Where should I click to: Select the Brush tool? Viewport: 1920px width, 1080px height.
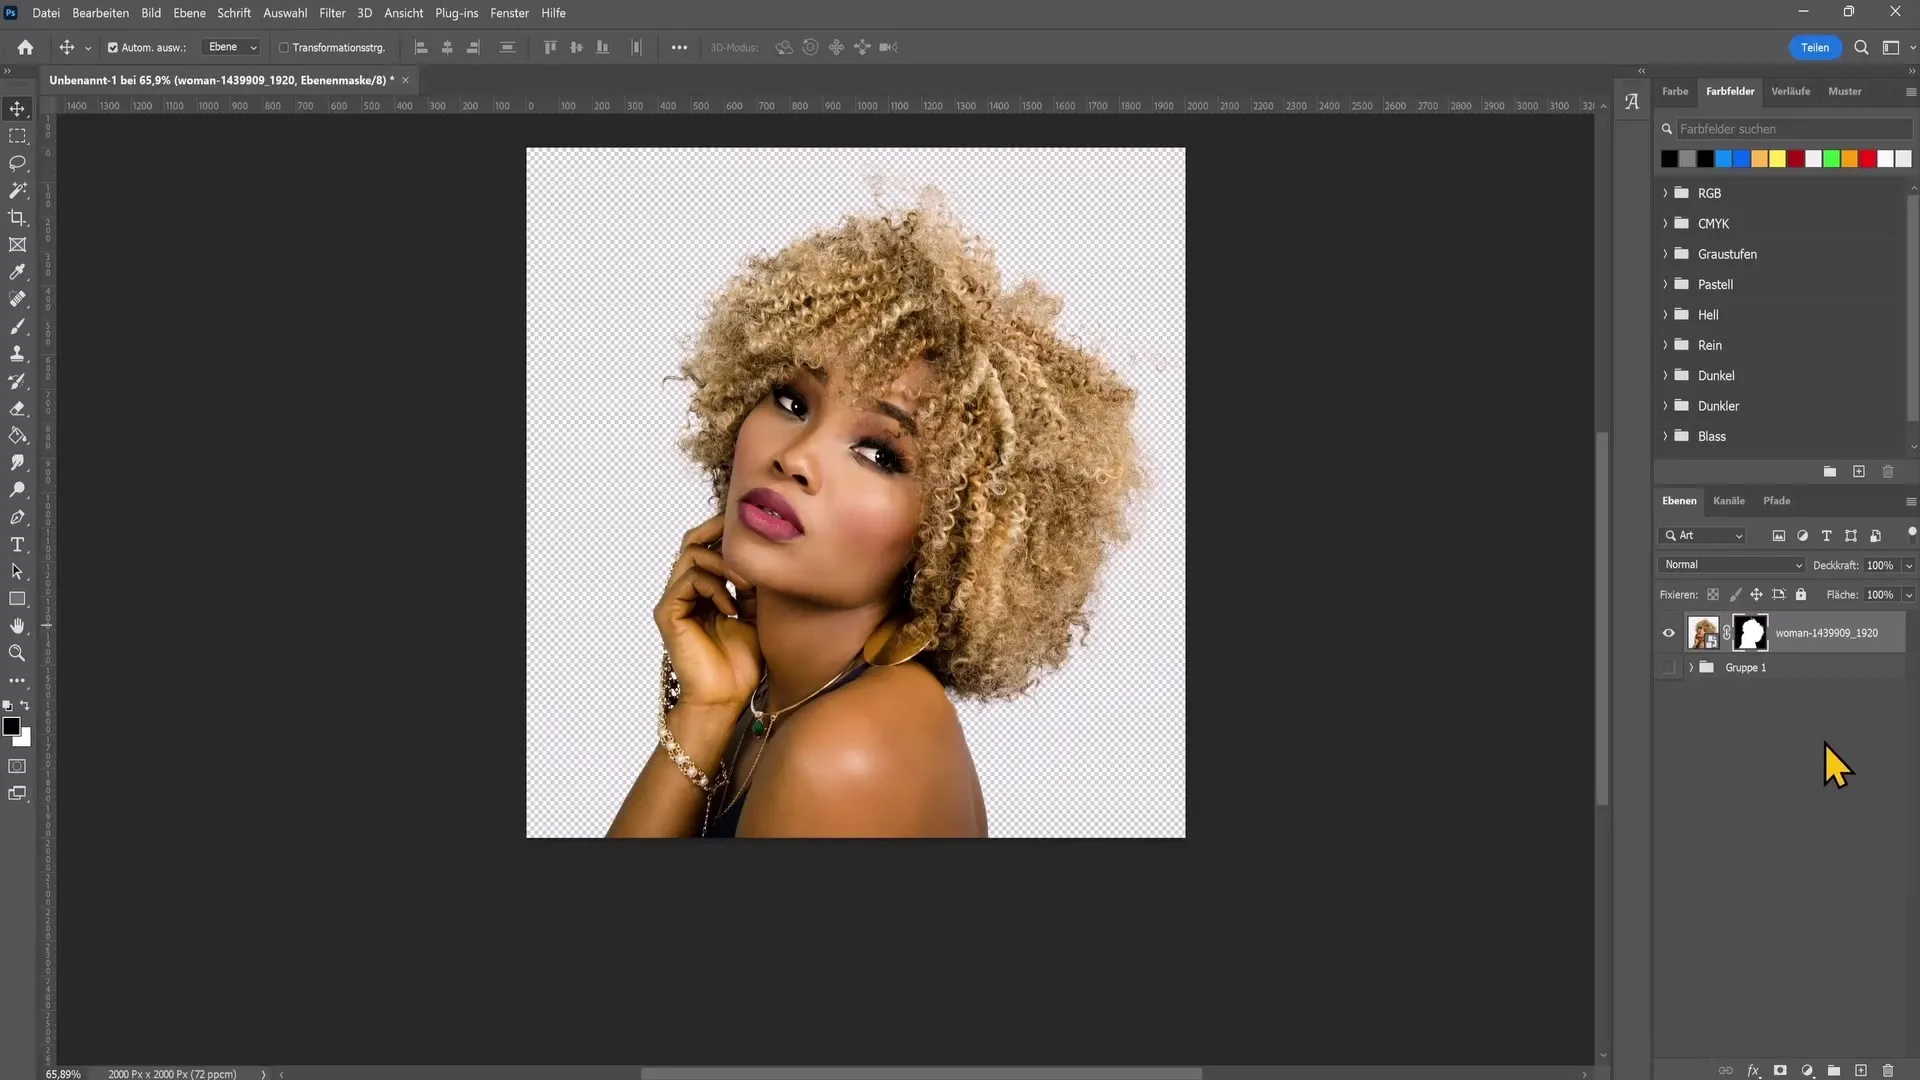coord(18,327)
